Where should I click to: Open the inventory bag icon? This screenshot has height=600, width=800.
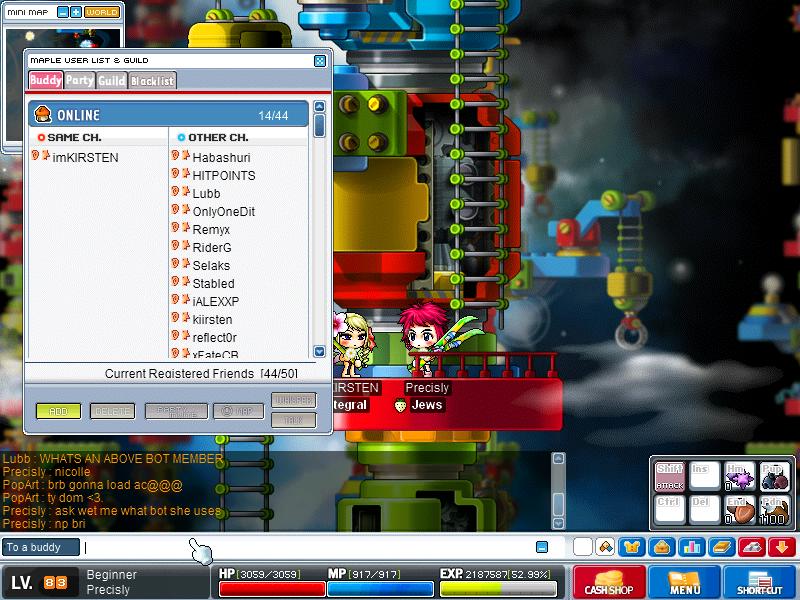coord(661,547)
